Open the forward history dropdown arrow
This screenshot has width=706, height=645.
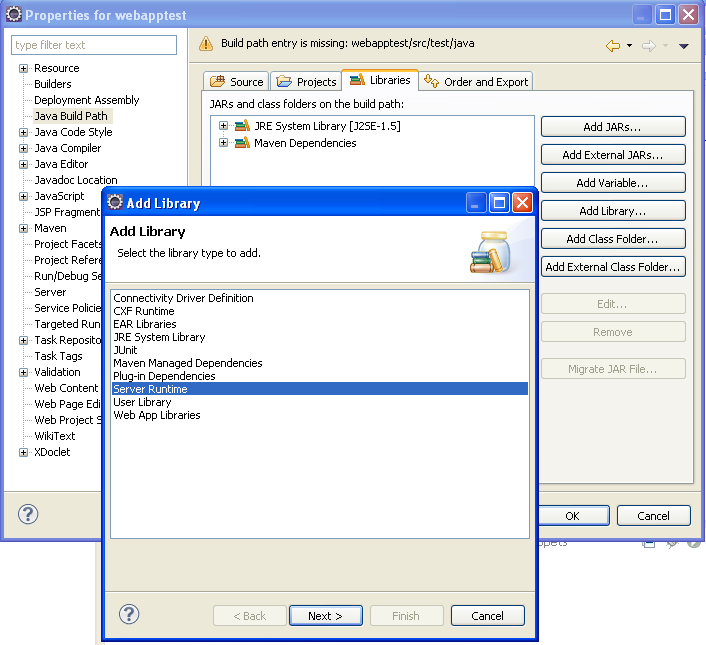(x=665, y=45)
